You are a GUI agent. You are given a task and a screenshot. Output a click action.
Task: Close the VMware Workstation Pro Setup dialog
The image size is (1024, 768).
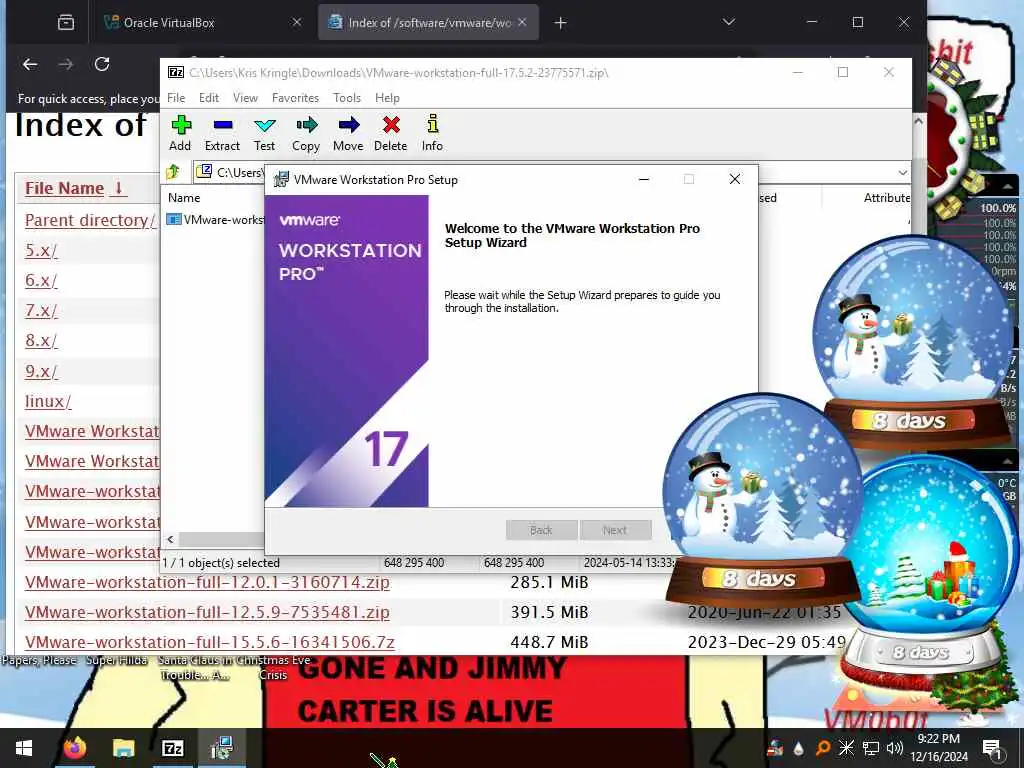(735, 180)
